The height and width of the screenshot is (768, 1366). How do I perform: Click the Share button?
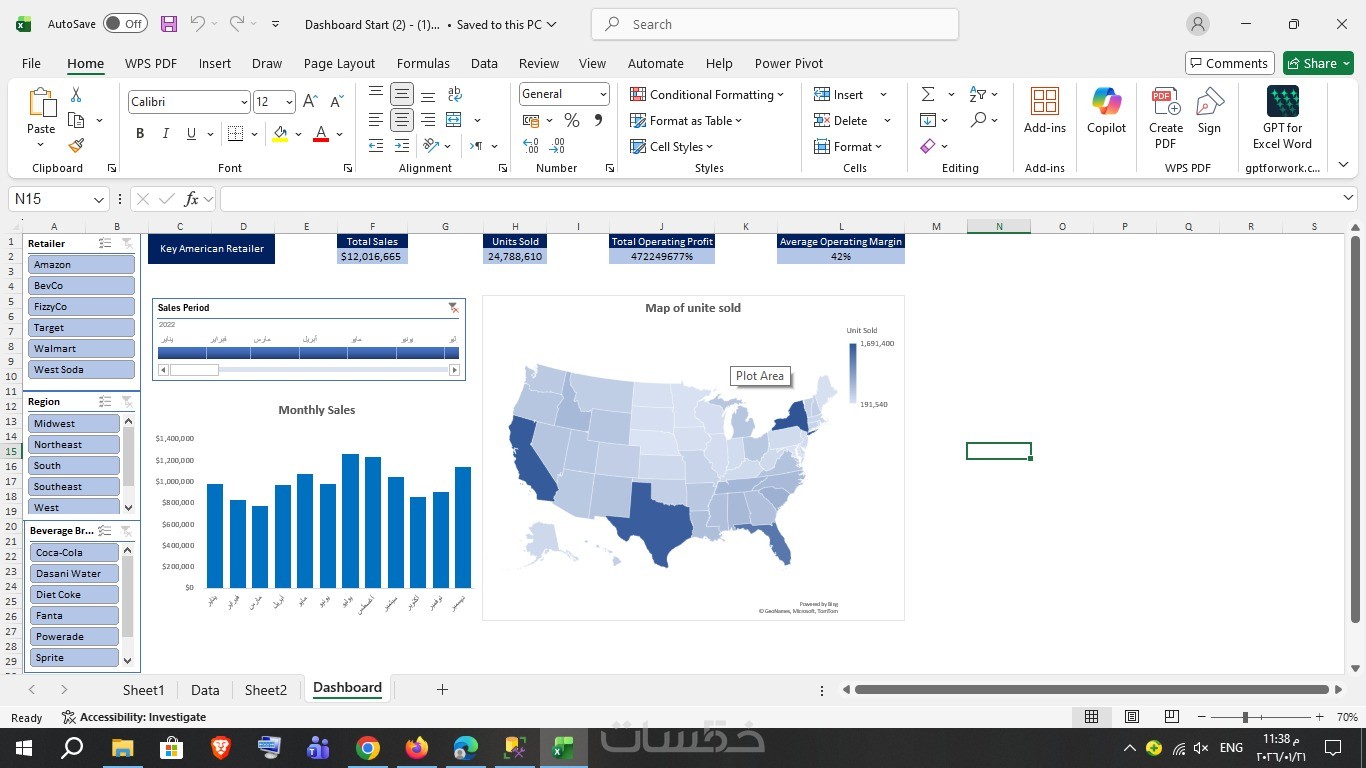click(1318, 63)
